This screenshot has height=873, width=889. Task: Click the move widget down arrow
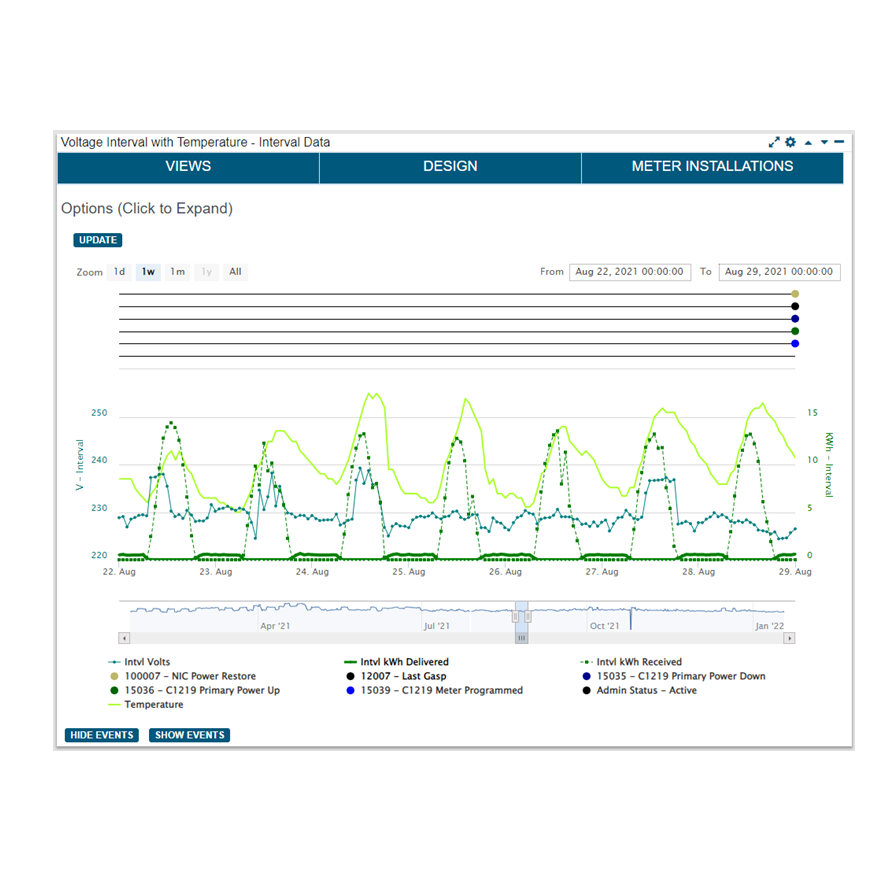tap(824, 143)
